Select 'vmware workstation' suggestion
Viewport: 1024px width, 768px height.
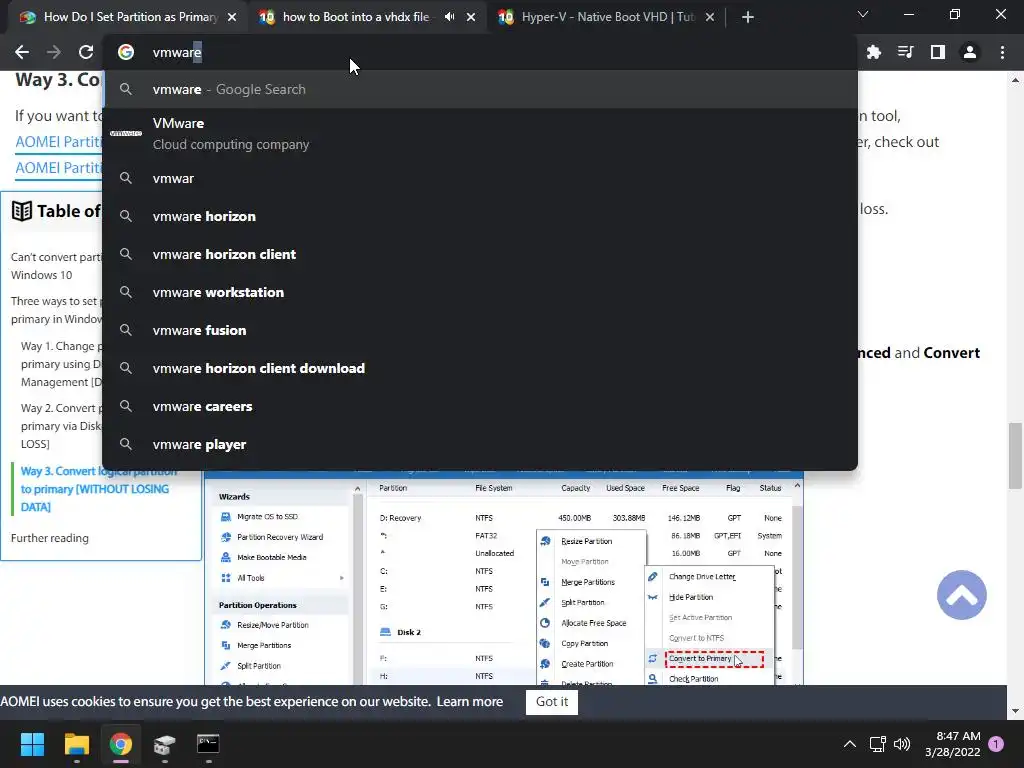click(x=480, y=292)
